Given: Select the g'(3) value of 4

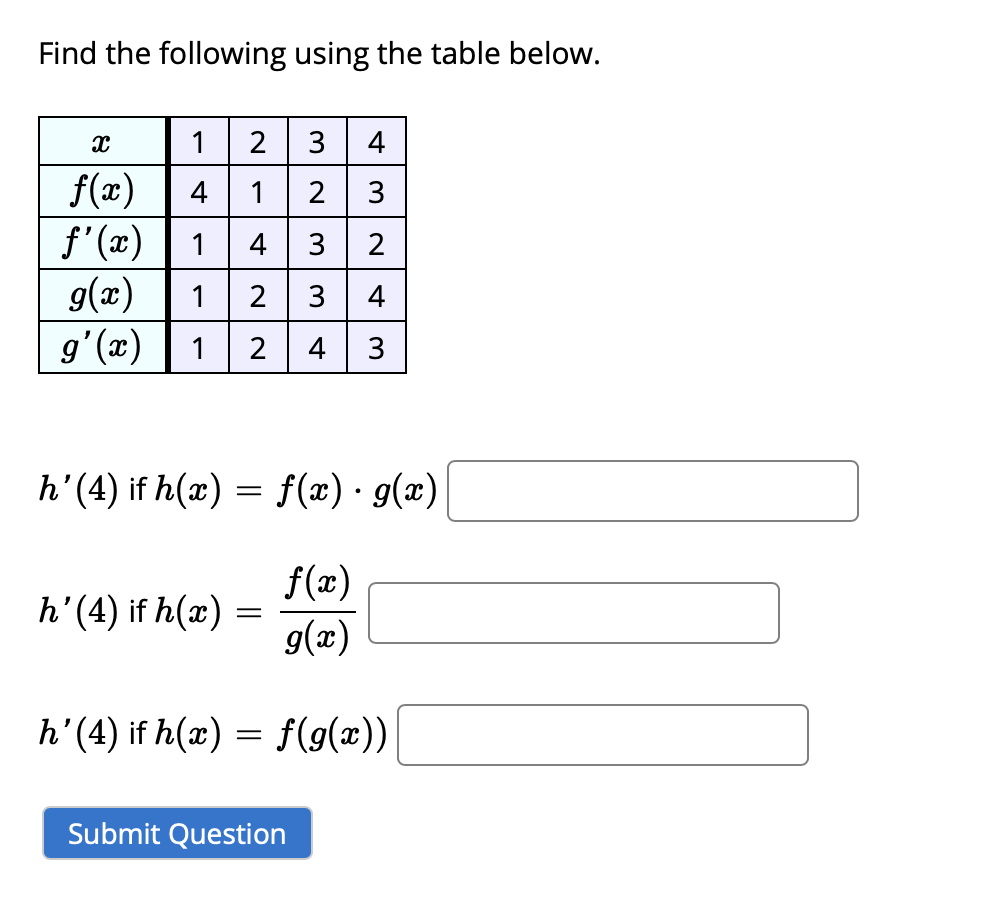Looking at the screenshot, I should [316, 345].
